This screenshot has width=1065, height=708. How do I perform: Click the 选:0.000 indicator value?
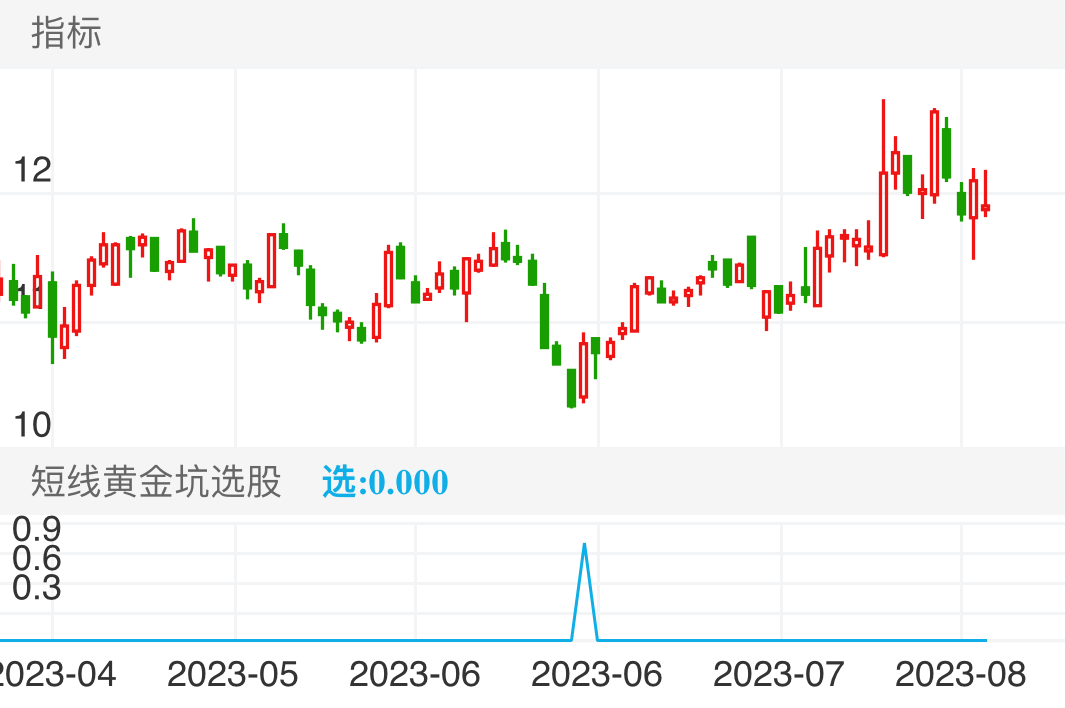pyautogui.click(x=385, y=482)
